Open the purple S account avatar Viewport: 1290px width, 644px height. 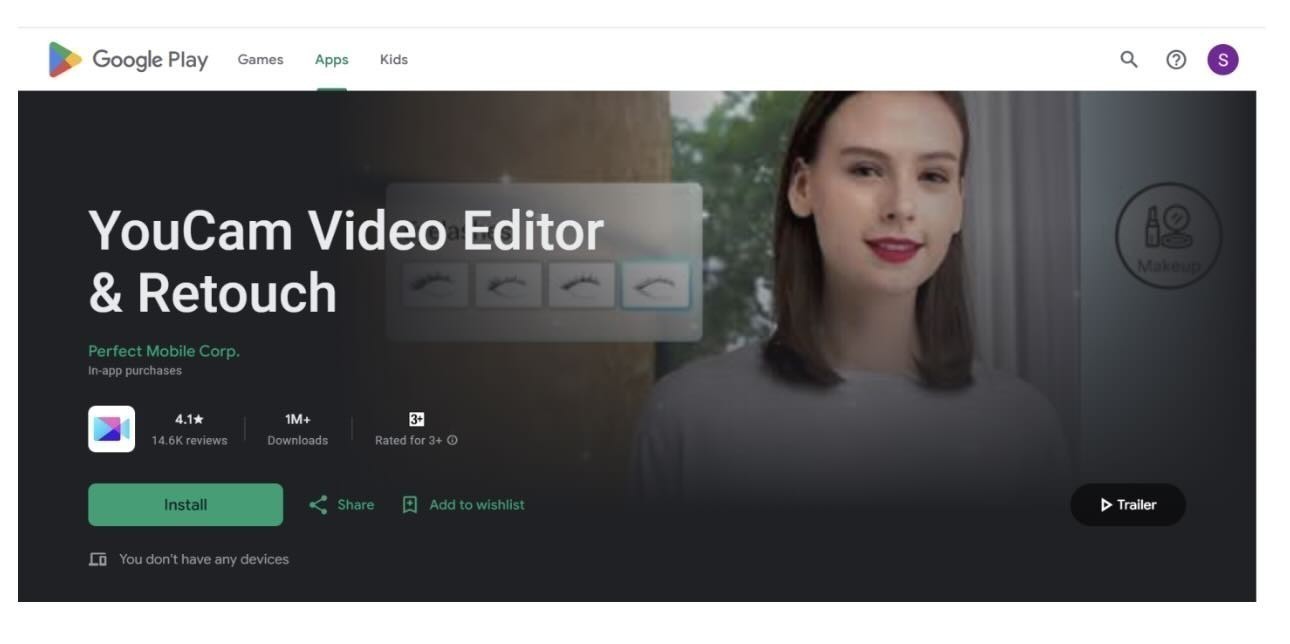click(x=1223, y=60)
